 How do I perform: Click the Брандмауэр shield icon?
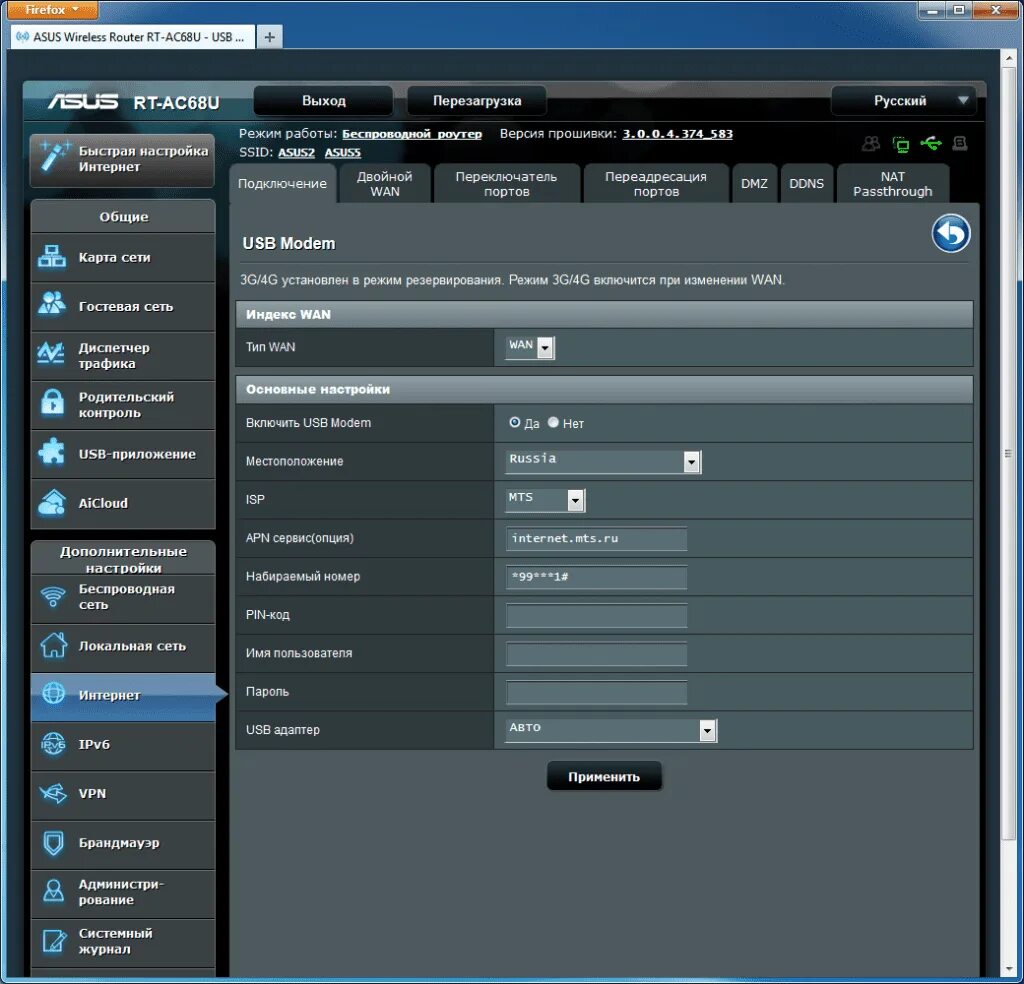click(x=54, y=842)
